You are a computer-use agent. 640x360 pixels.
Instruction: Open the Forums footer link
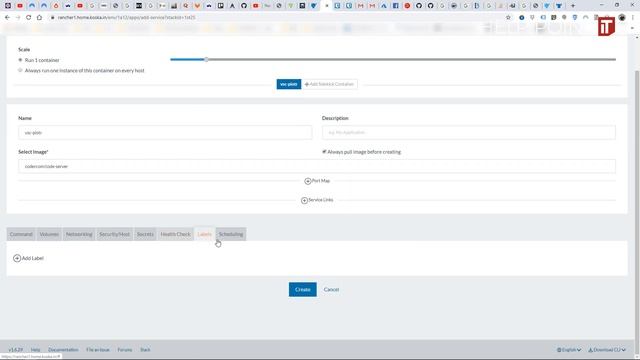[124, 350]
